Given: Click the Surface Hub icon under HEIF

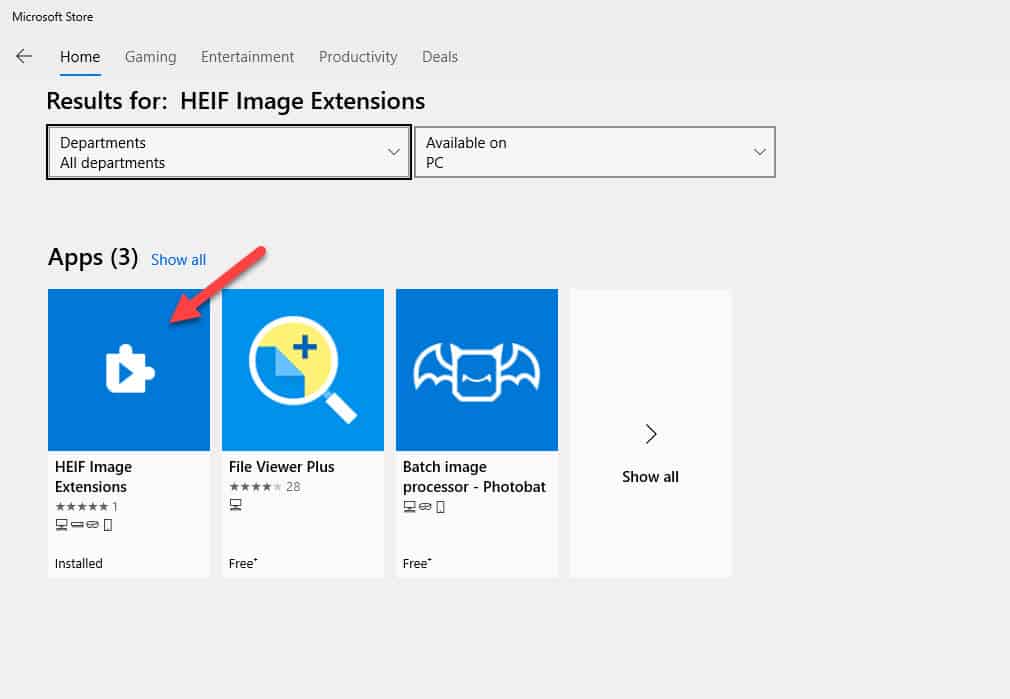Looking at the screenshot, I should tap(77, 524).
